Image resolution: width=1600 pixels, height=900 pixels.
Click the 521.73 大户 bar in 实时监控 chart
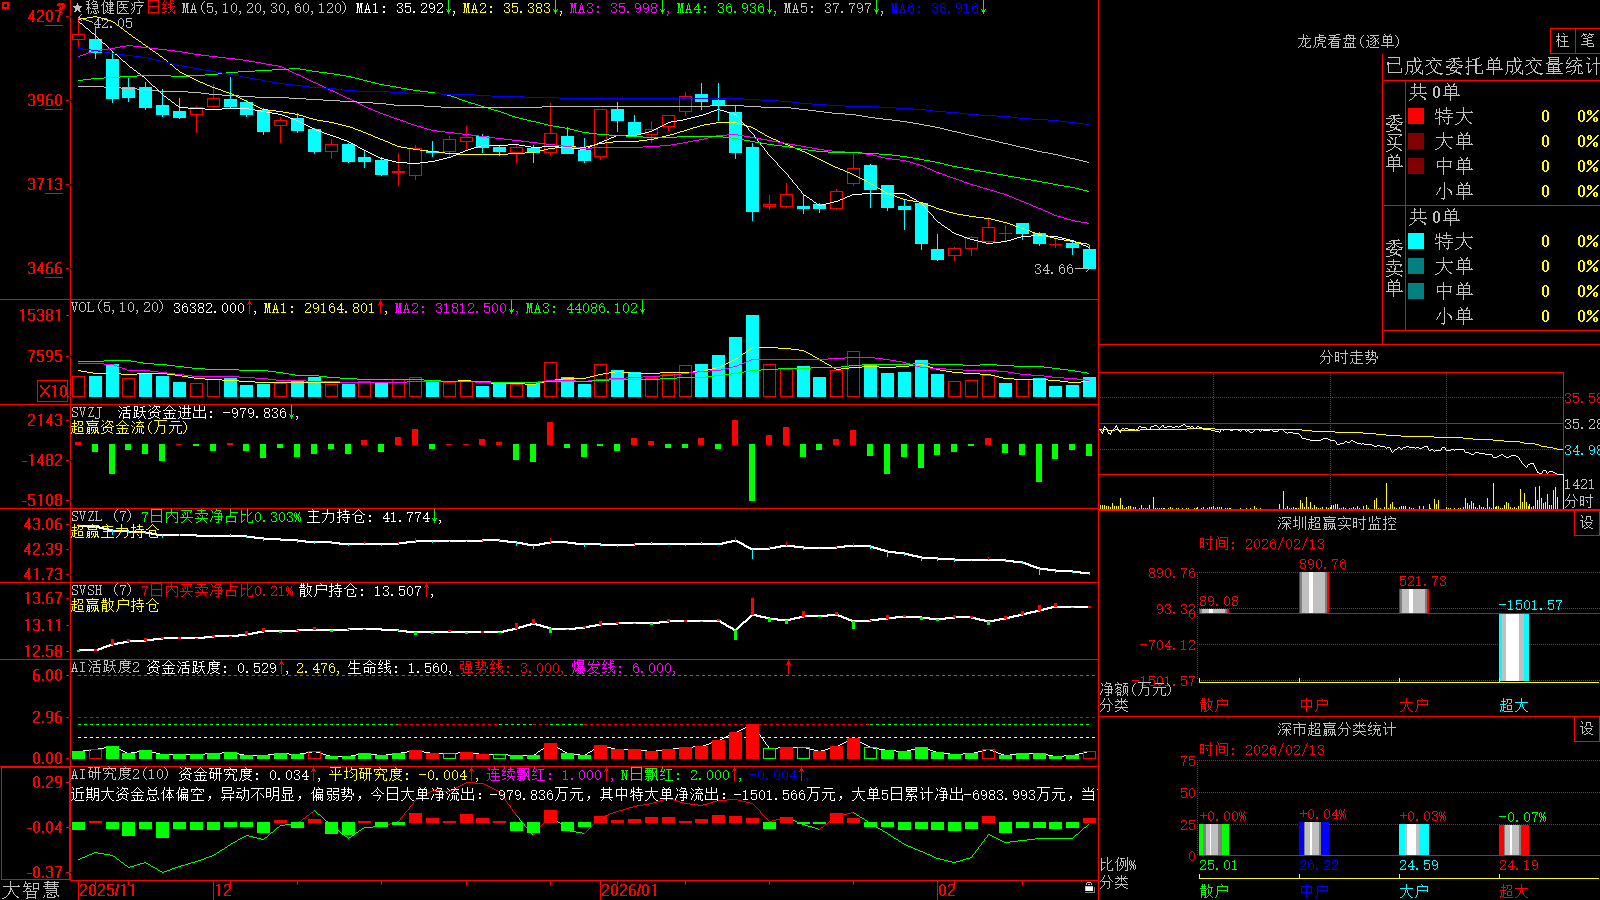point(1413,601)
